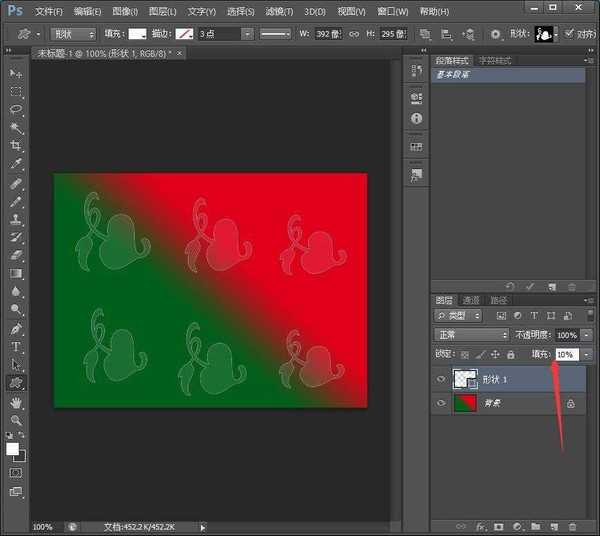Select the Zoom magnifier tool
The height and width of the screenshot is (536, 600).
(16, 421)
